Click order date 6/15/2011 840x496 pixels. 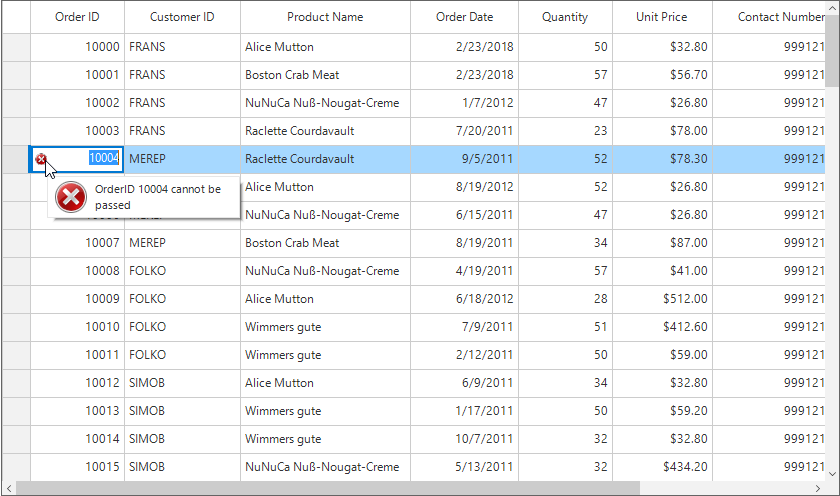[464, 215]
